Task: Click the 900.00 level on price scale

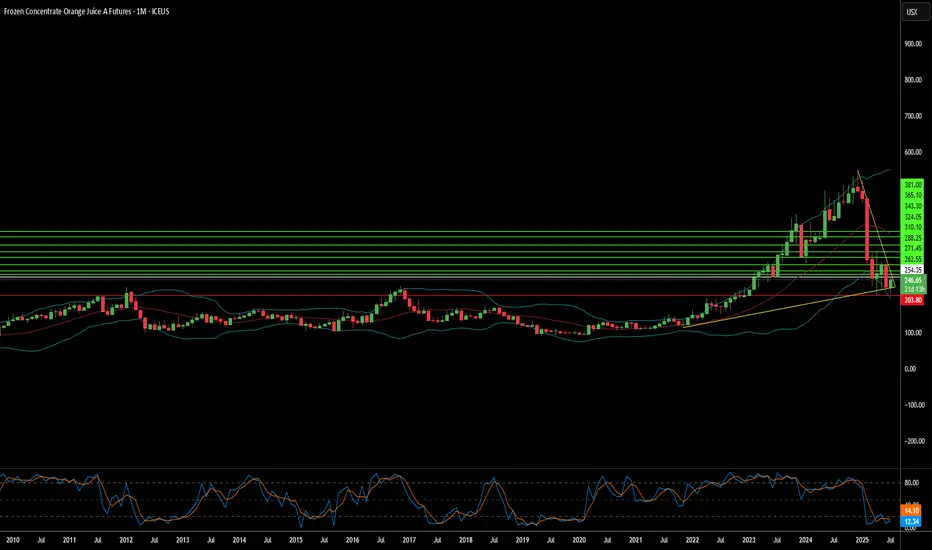Action: 913,44
